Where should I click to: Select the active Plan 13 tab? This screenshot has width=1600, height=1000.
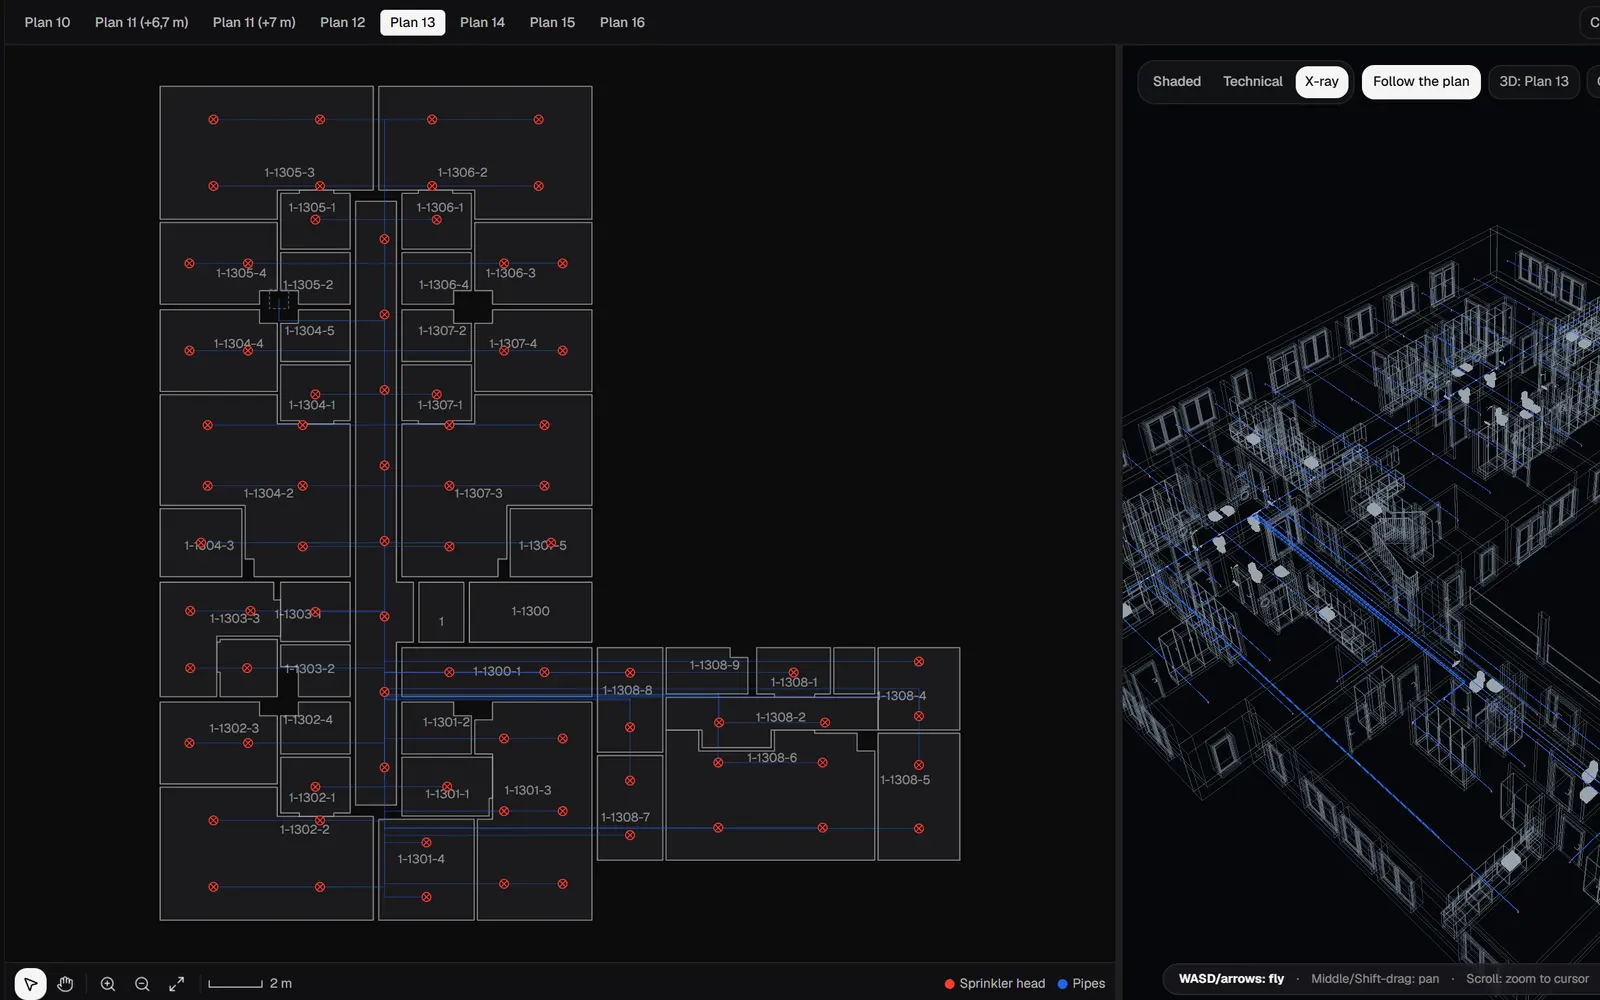coord(413,22)
